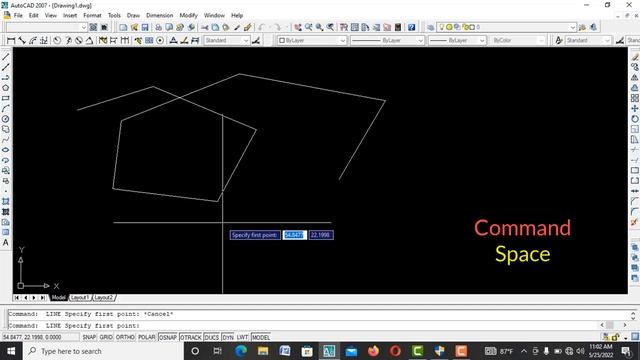This screenshot has height=360, width=640.
Task: Switch to the Layout1 tab
Action: [x=80, y=298]
